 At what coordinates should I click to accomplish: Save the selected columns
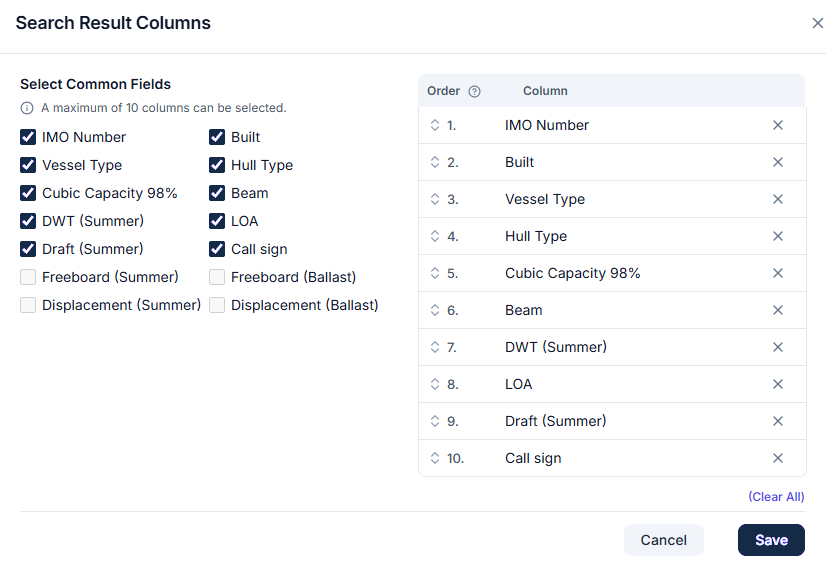[771, 540]
